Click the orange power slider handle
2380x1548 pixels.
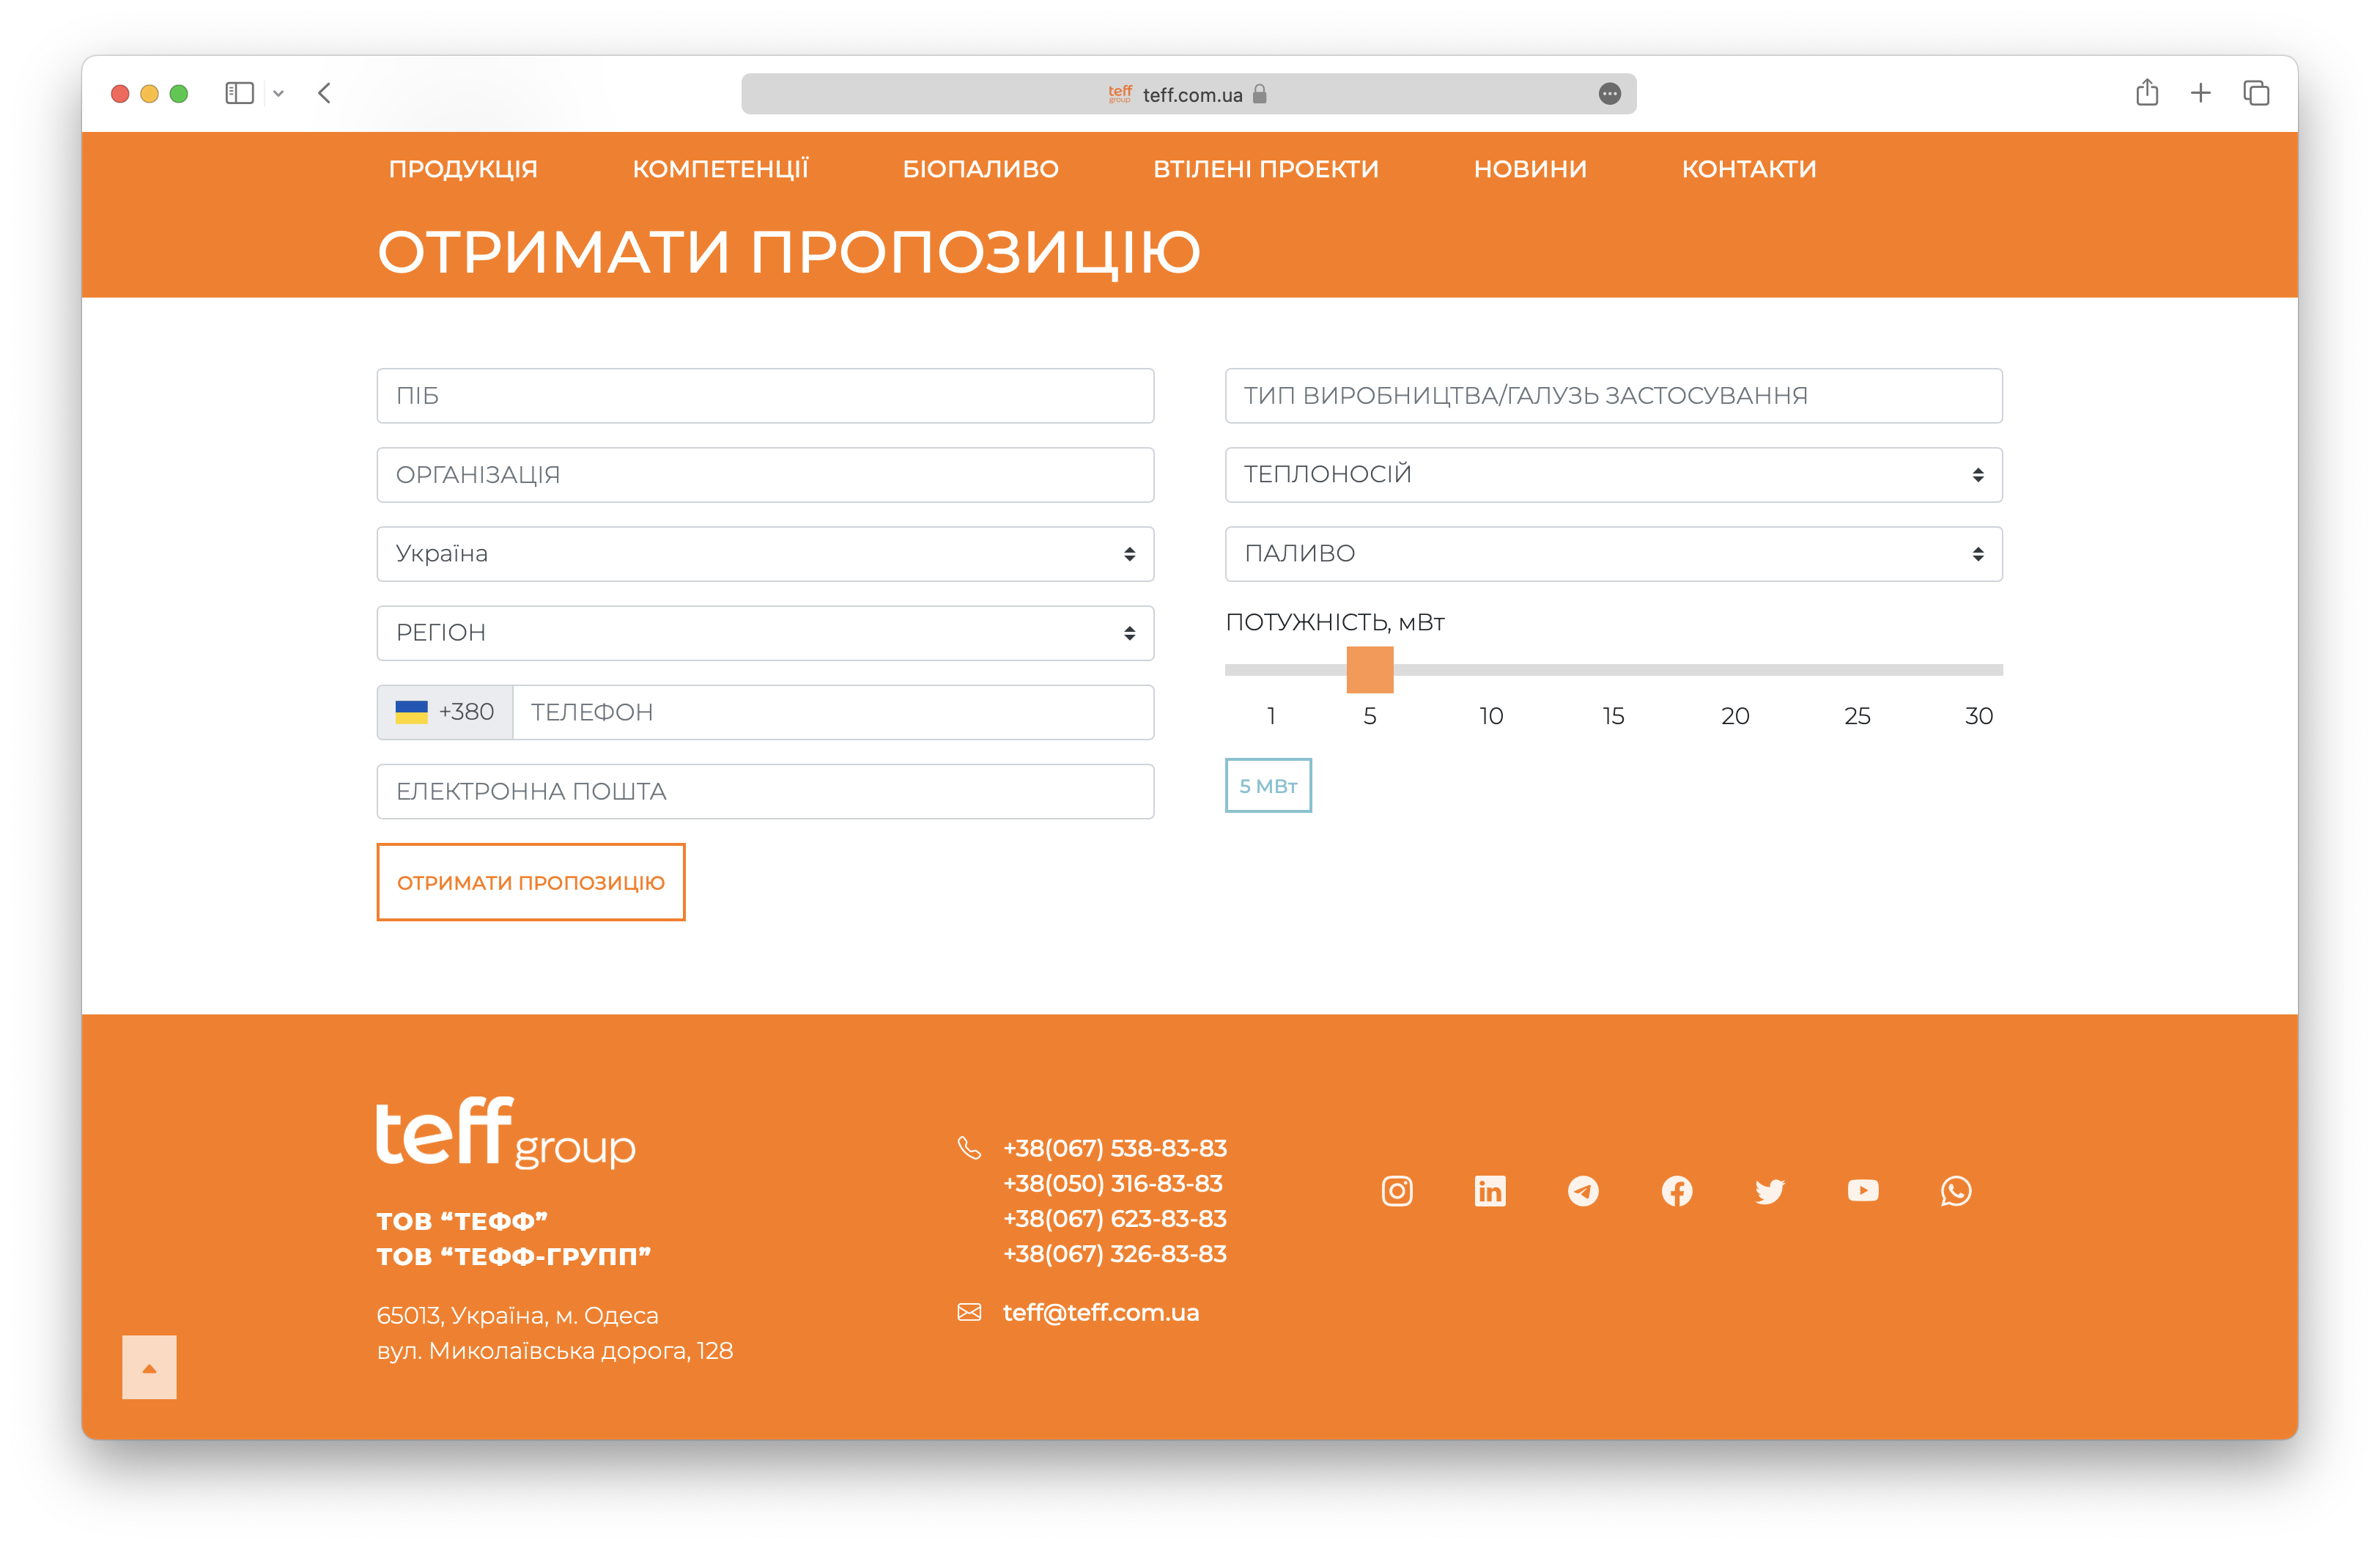[x=1369, y=670]
